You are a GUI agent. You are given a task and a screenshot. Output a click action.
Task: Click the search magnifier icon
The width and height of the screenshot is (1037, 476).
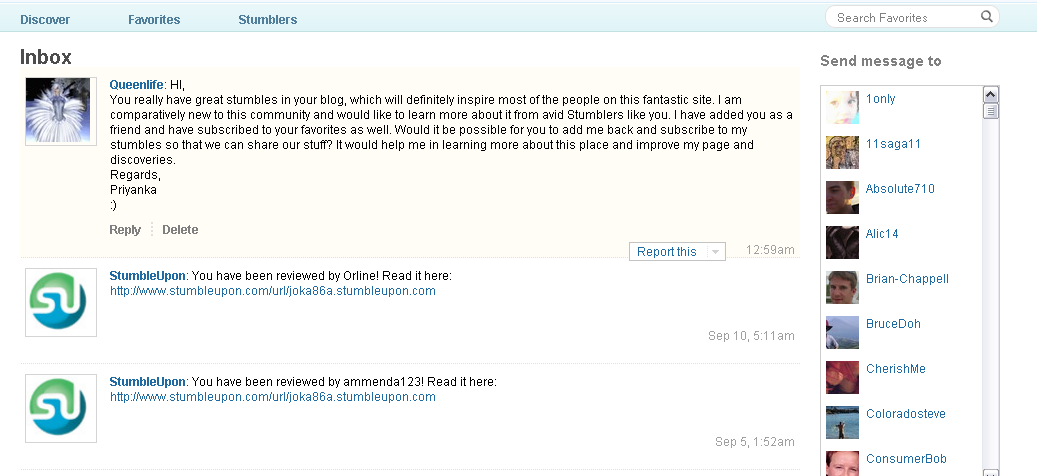click(986, 17)
